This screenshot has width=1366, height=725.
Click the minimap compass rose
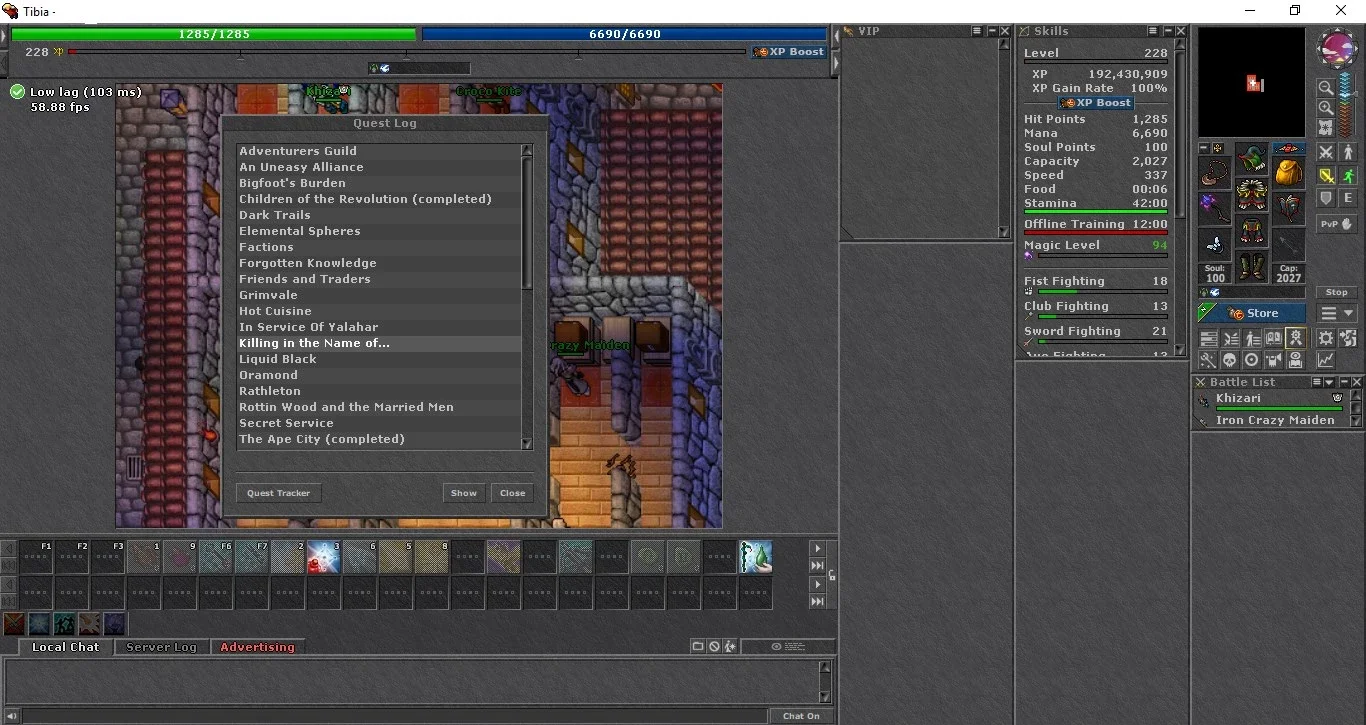click(1337, 48)
